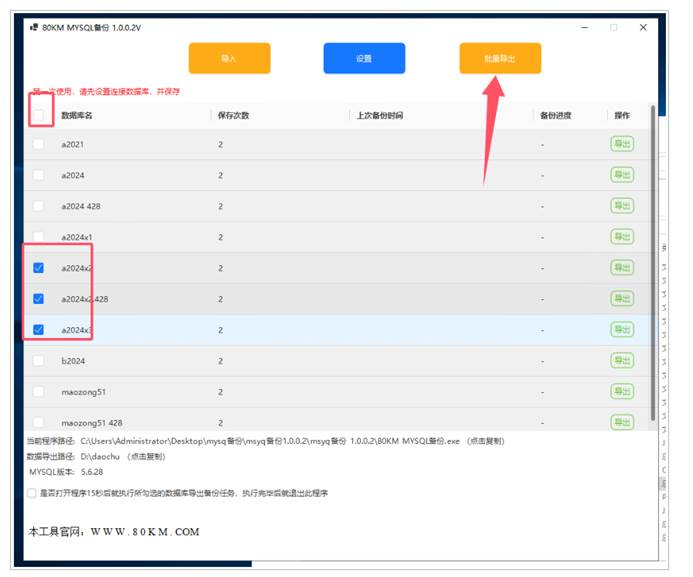Click the 备份进度 column header

(x=556, y=115)
